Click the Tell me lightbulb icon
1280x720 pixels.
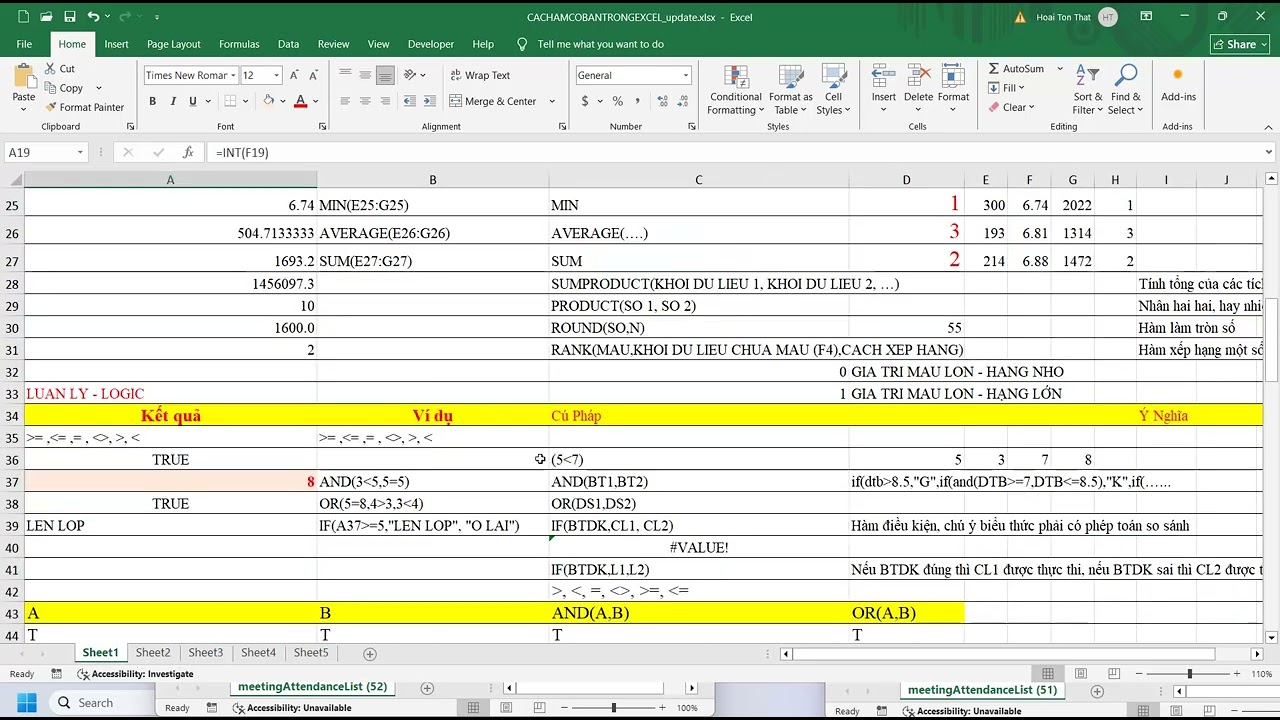(x=522, y=44)
